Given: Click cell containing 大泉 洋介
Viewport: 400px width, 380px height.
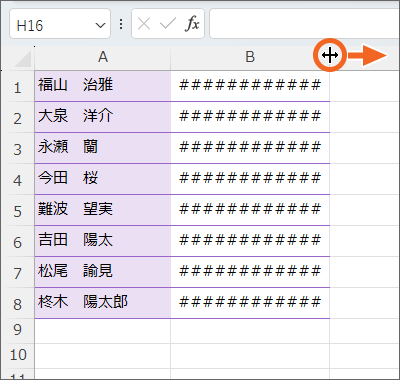Looking at the screenshot, I should click(103, 117).
